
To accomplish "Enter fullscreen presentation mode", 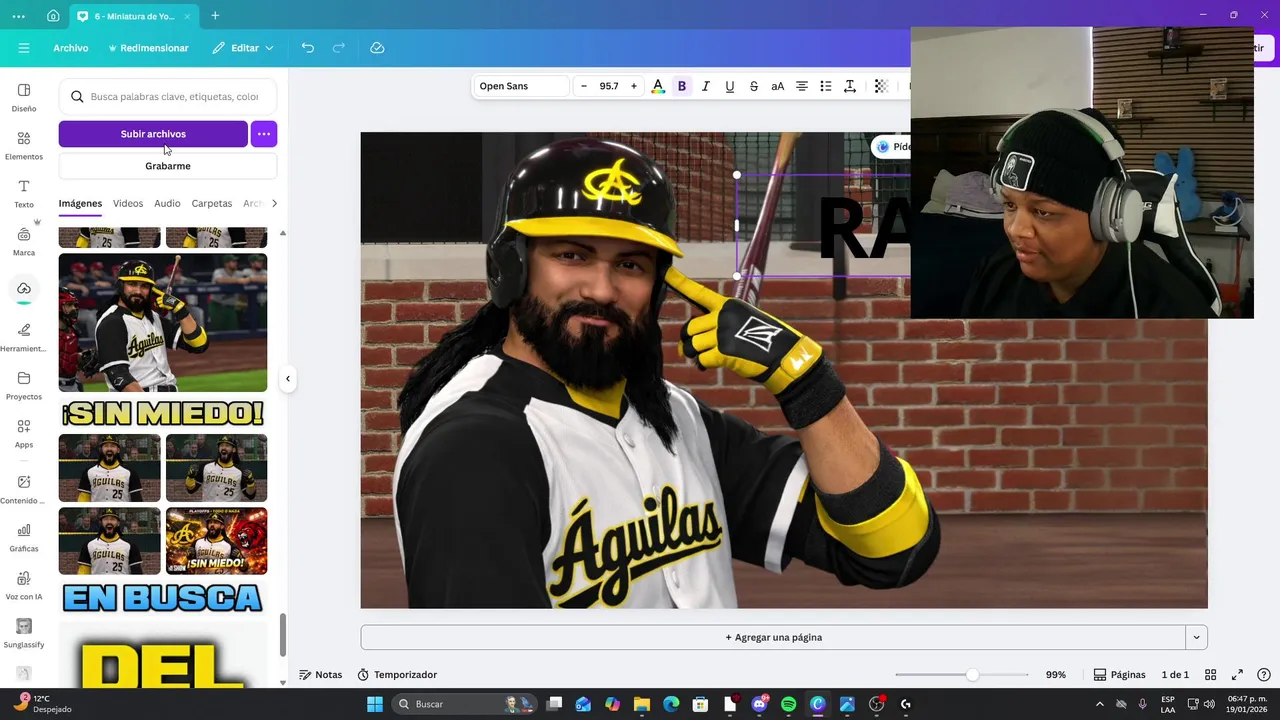I will coord(1237,675).
